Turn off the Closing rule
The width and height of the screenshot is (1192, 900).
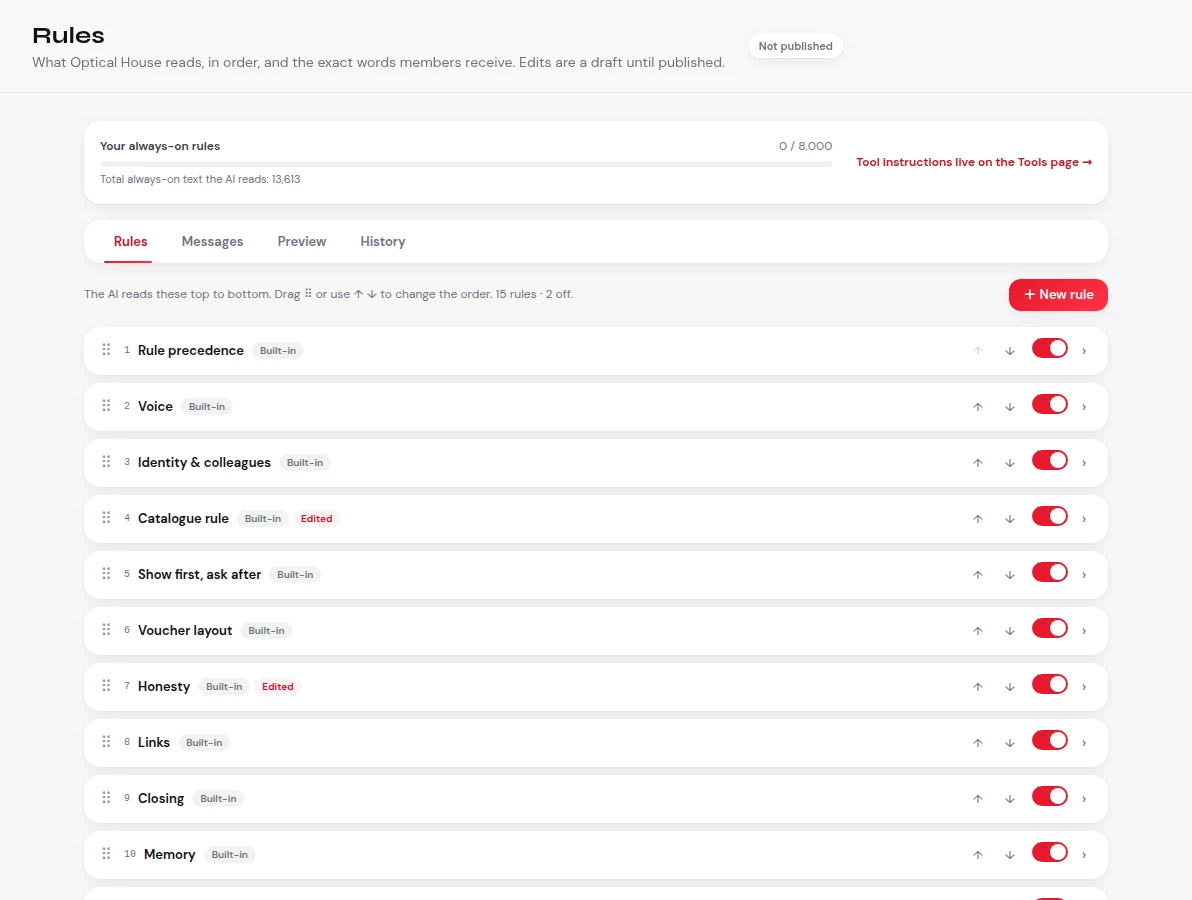(1050, 796)
